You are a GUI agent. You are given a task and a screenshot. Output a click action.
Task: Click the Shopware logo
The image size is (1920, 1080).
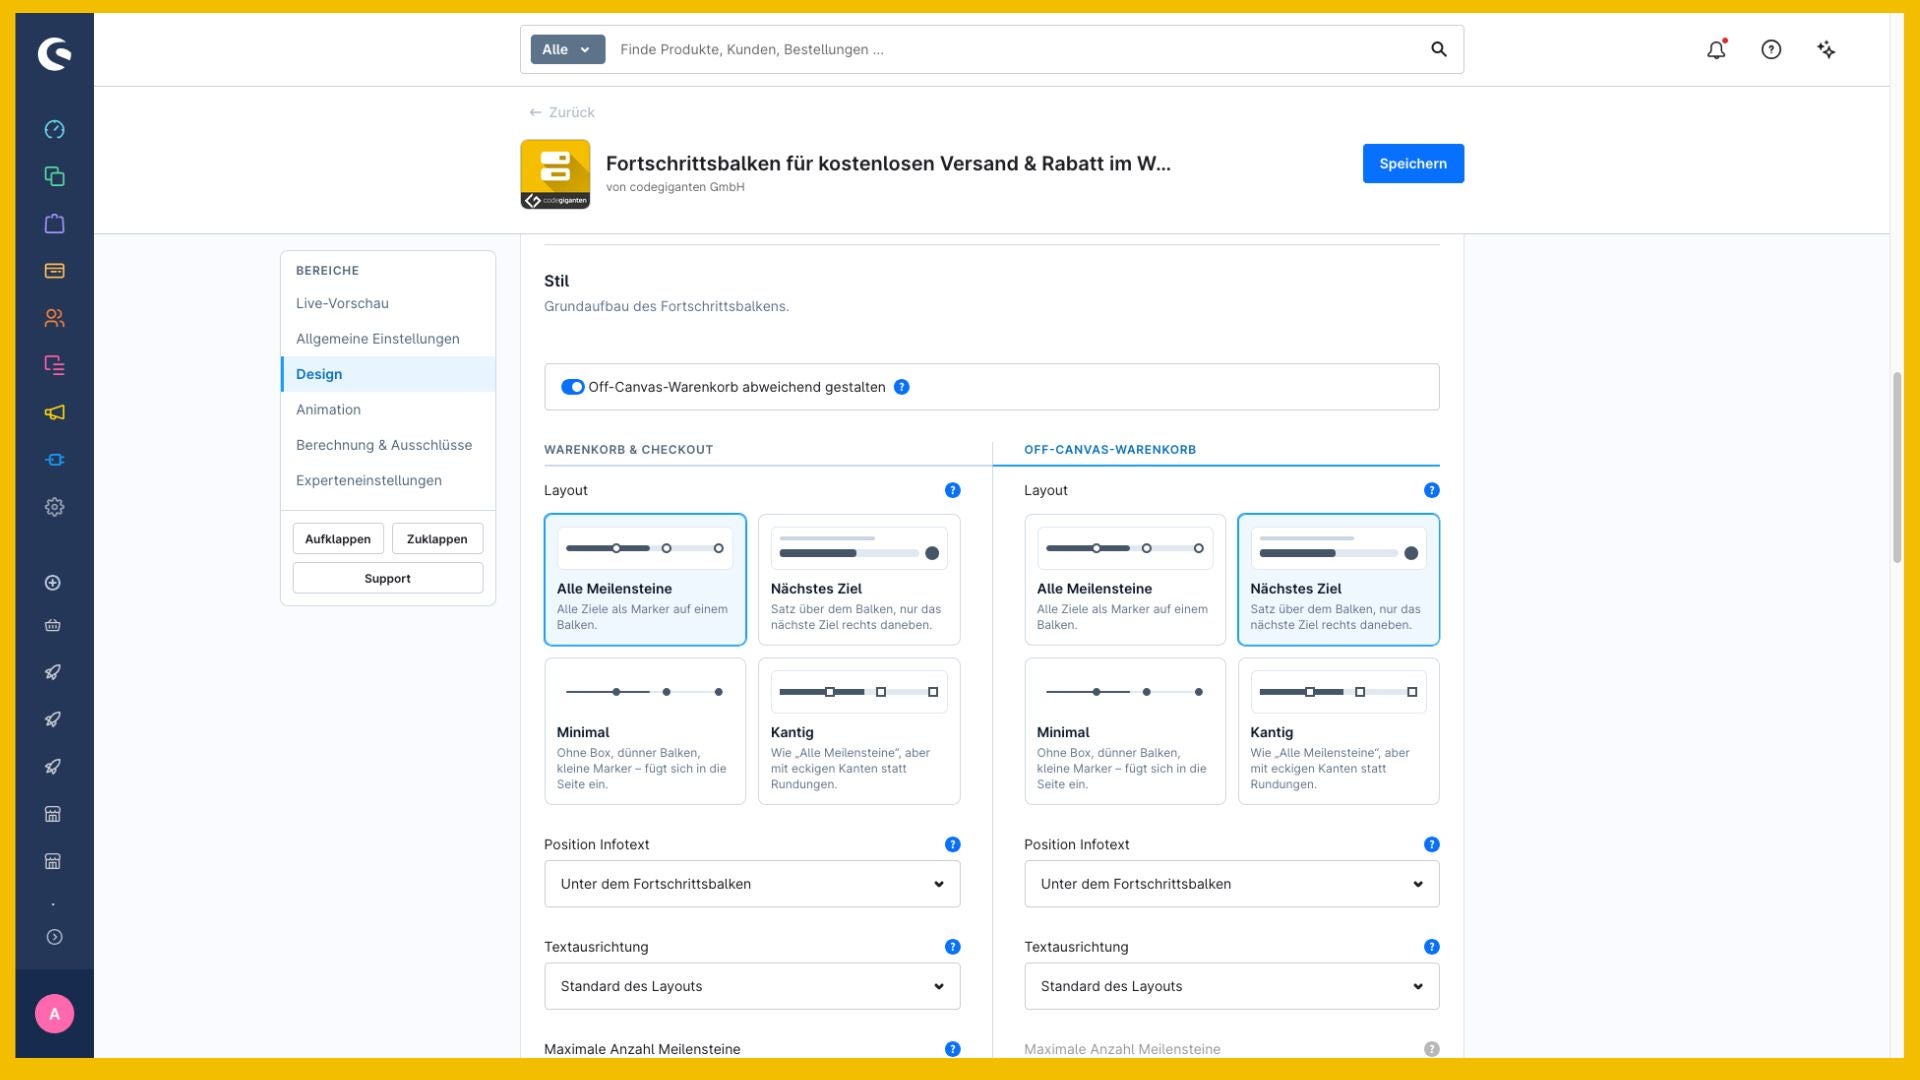(54, 53)
